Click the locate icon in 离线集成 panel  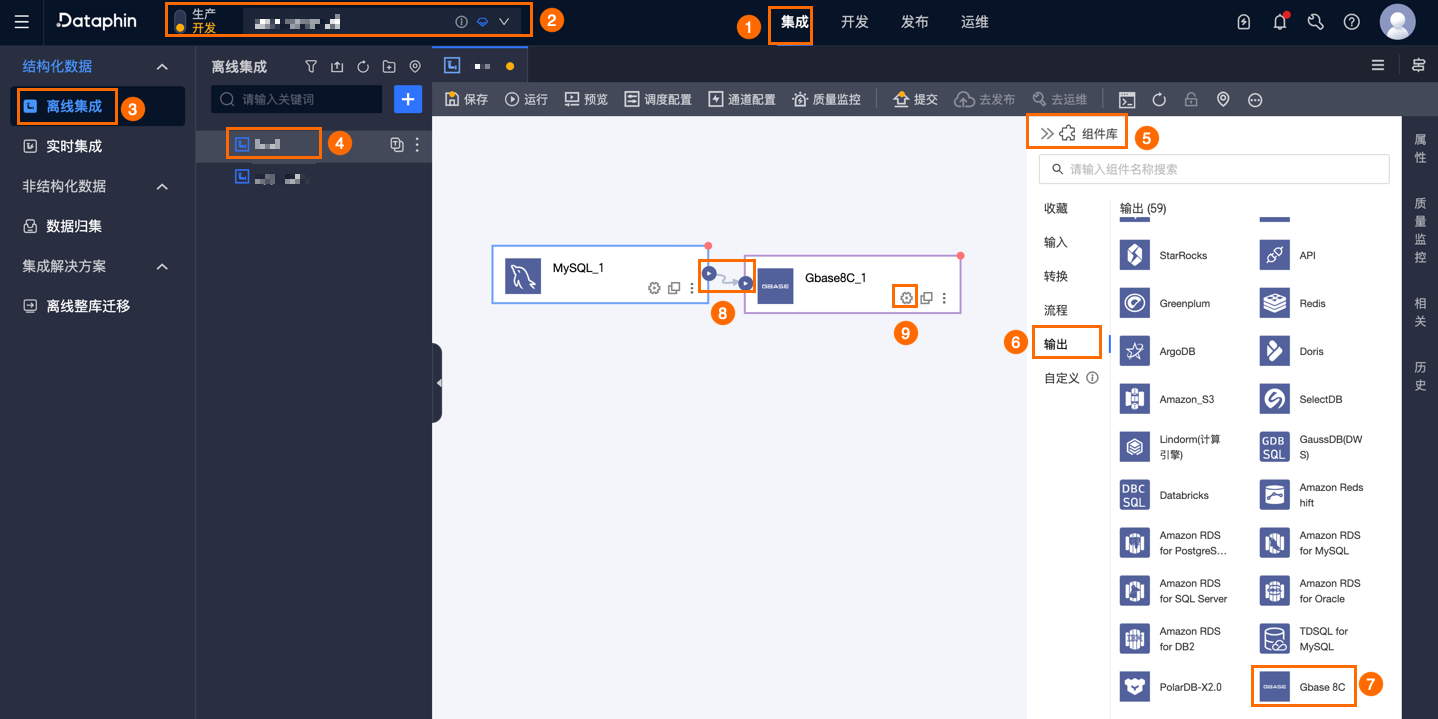coord(415,67)
